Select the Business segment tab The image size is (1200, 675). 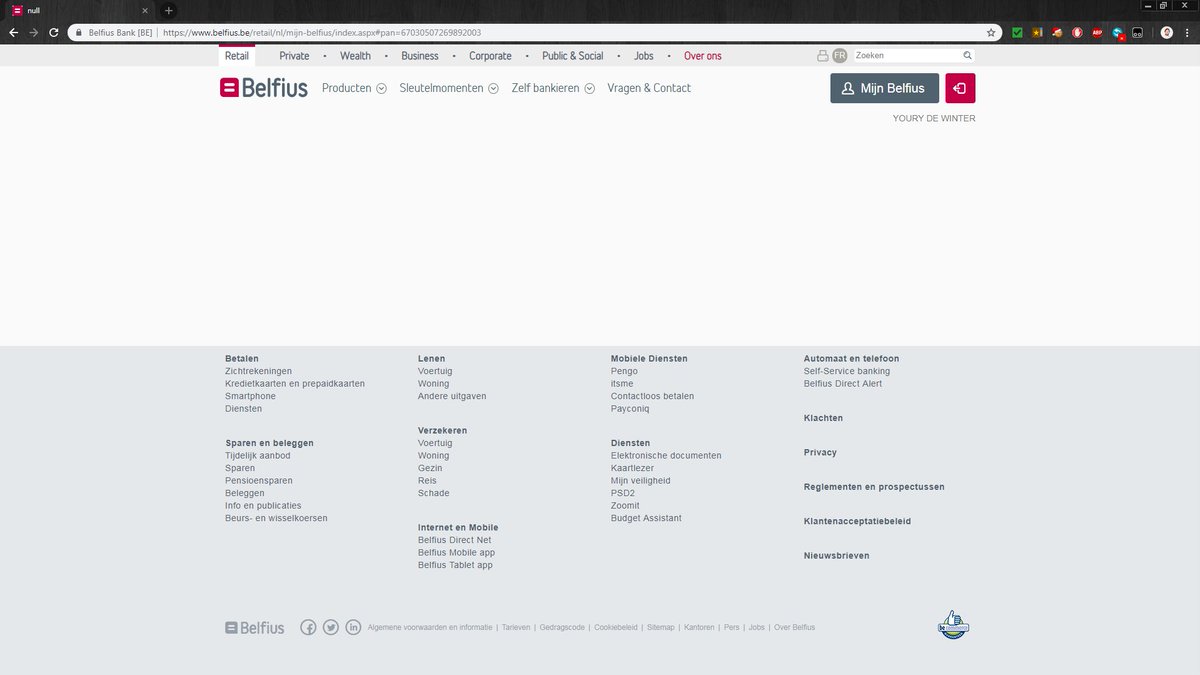click(x=420, y=56)
